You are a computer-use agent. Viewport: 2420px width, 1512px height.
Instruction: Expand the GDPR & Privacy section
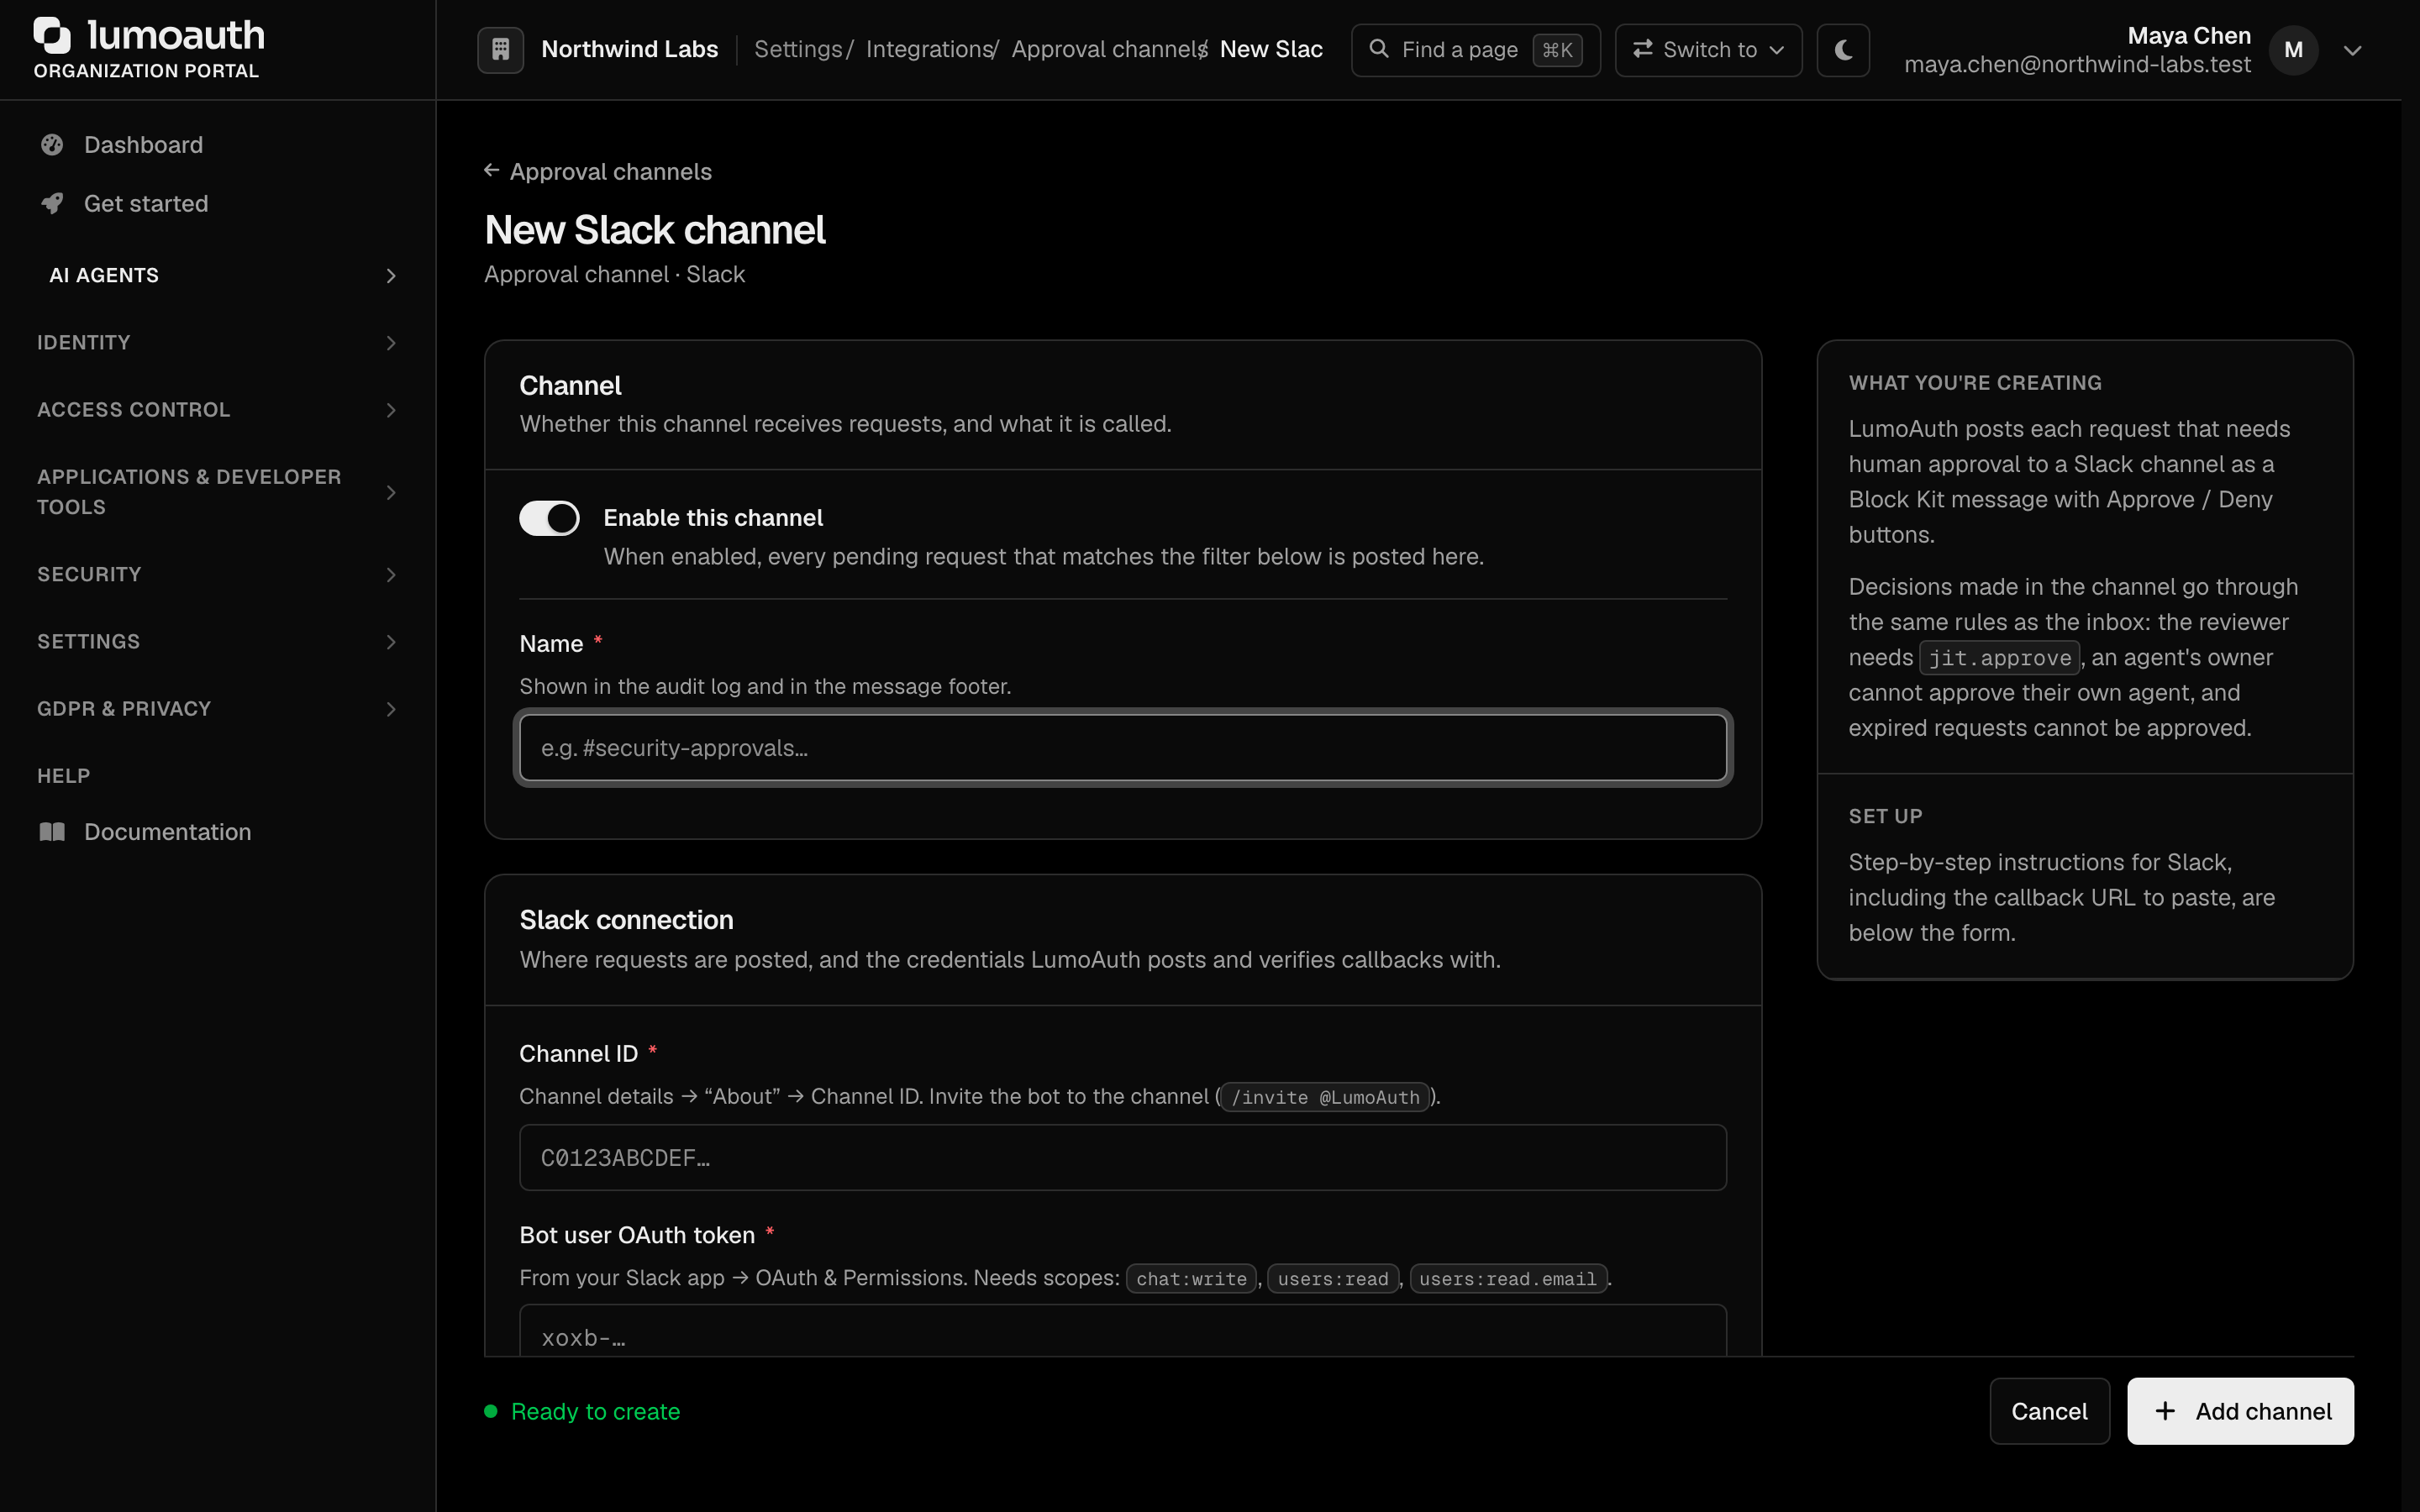click(x=218, y=709)
